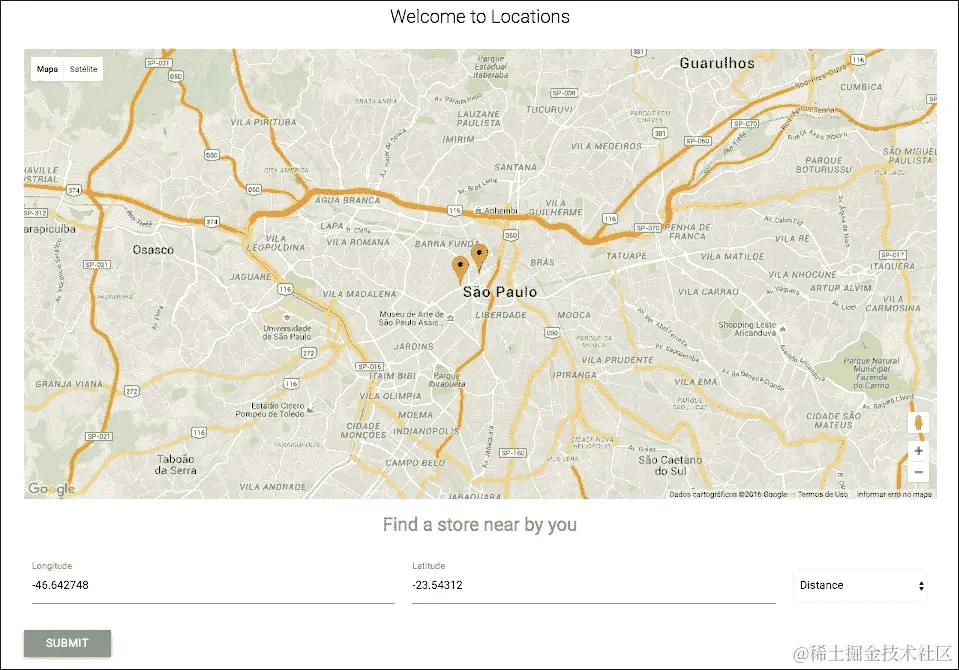
Task: Click the Taboão da Serra label
Action: click(176, 464)
